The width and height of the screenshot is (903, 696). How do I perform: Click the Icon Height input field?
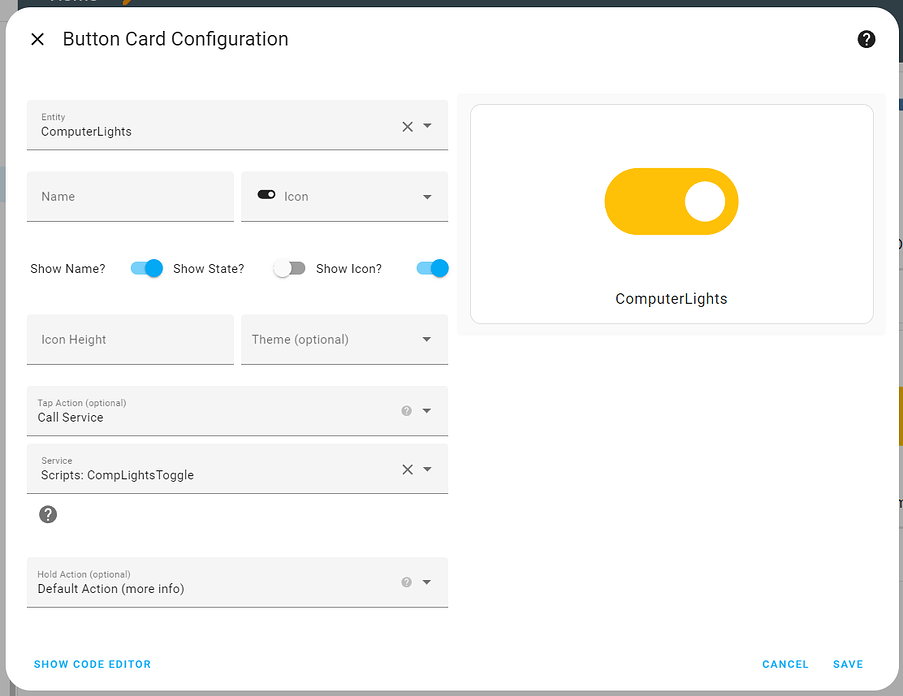[x=130, y=339]
